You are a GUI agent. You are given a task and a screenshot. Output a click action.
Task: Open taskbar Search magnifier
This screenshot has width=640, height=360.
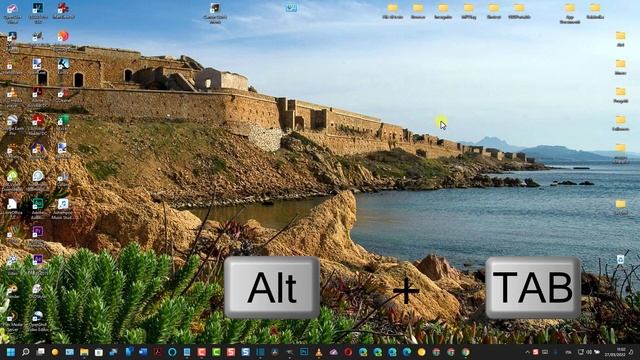[x=25, y=352]
